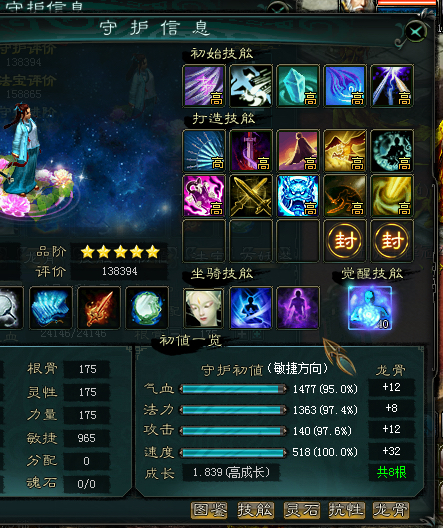Click the 敏捷 attribute value field
Viewport: 443px width, 528px height.
(87, 438)
